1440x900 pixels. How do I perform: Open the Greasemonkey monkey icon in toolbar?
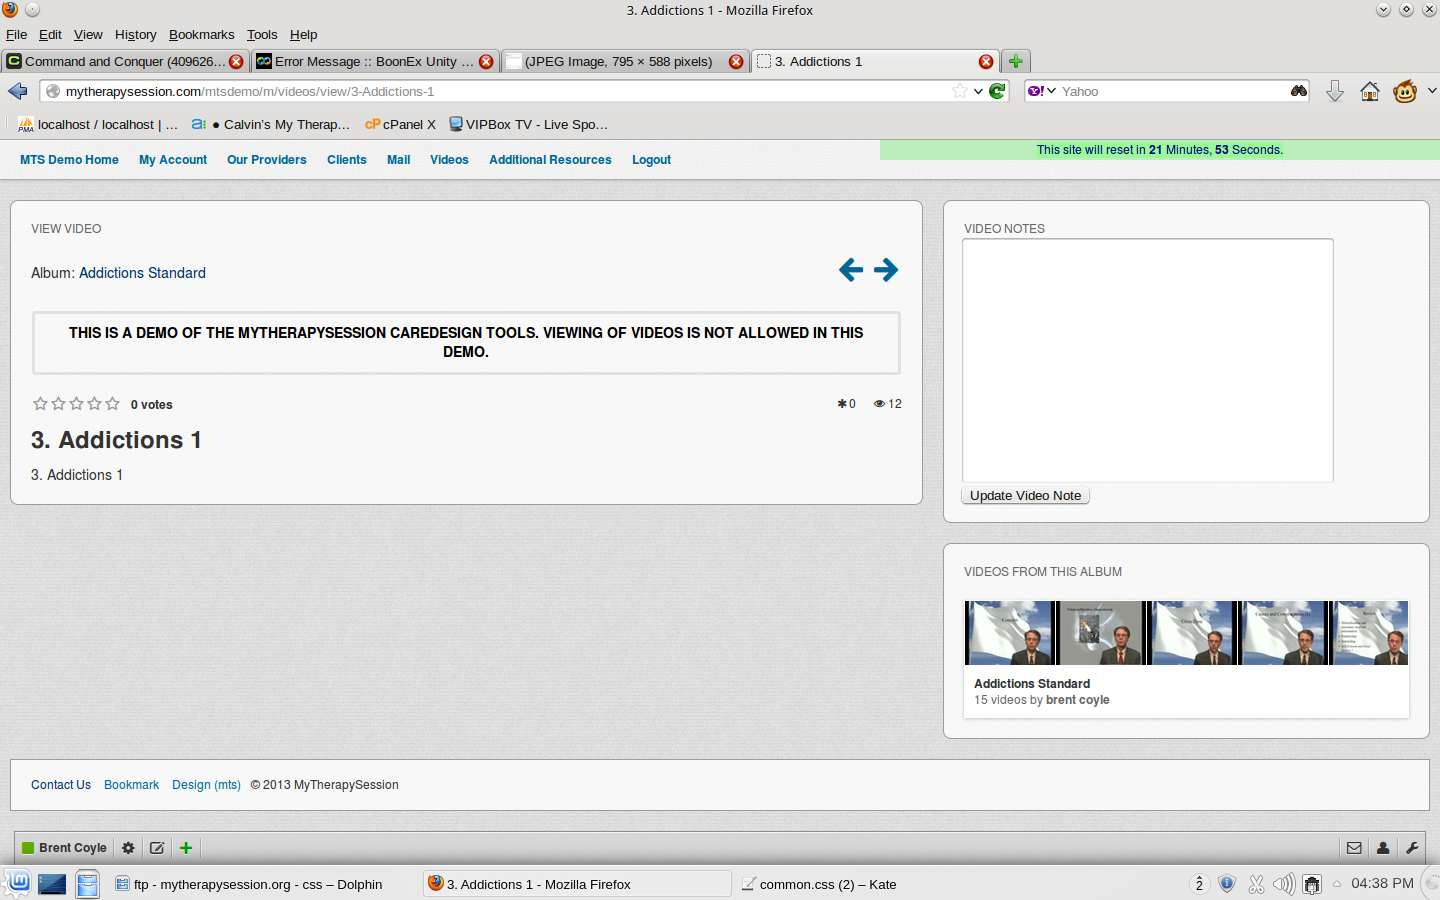pyautogui.click(x=1405, y=91)
